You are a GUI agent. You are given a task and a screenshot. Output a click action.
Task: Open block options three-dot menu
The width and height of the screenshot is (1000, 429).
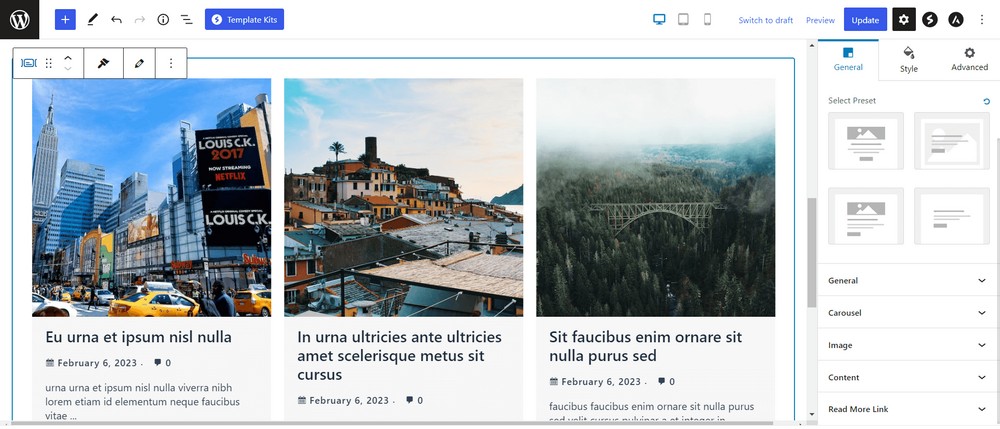click(171, 63)
